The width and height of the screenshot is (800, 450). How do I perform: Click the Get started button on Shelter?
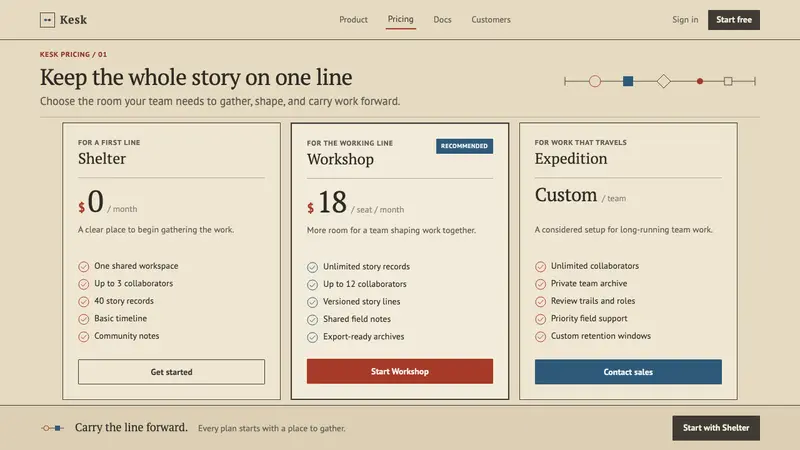pyautogui.click(x=171, y=372)
